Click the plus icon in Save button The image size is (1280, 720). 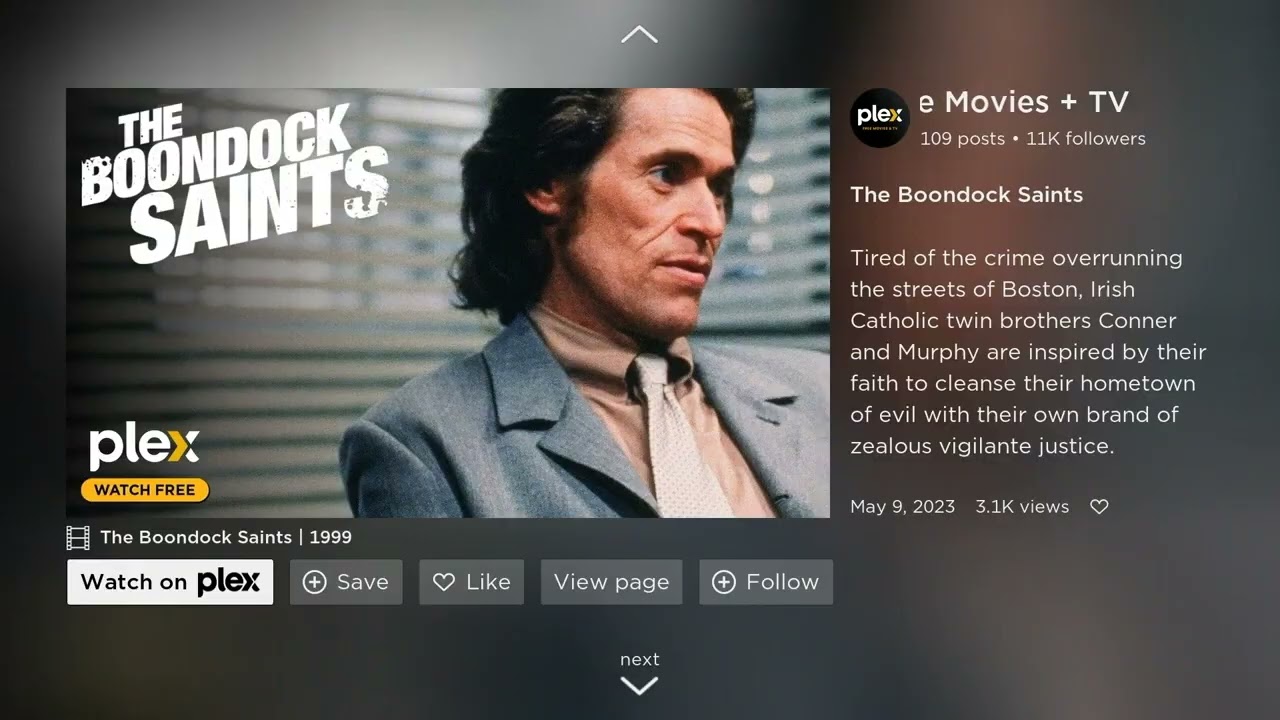(x=314, y=582)
